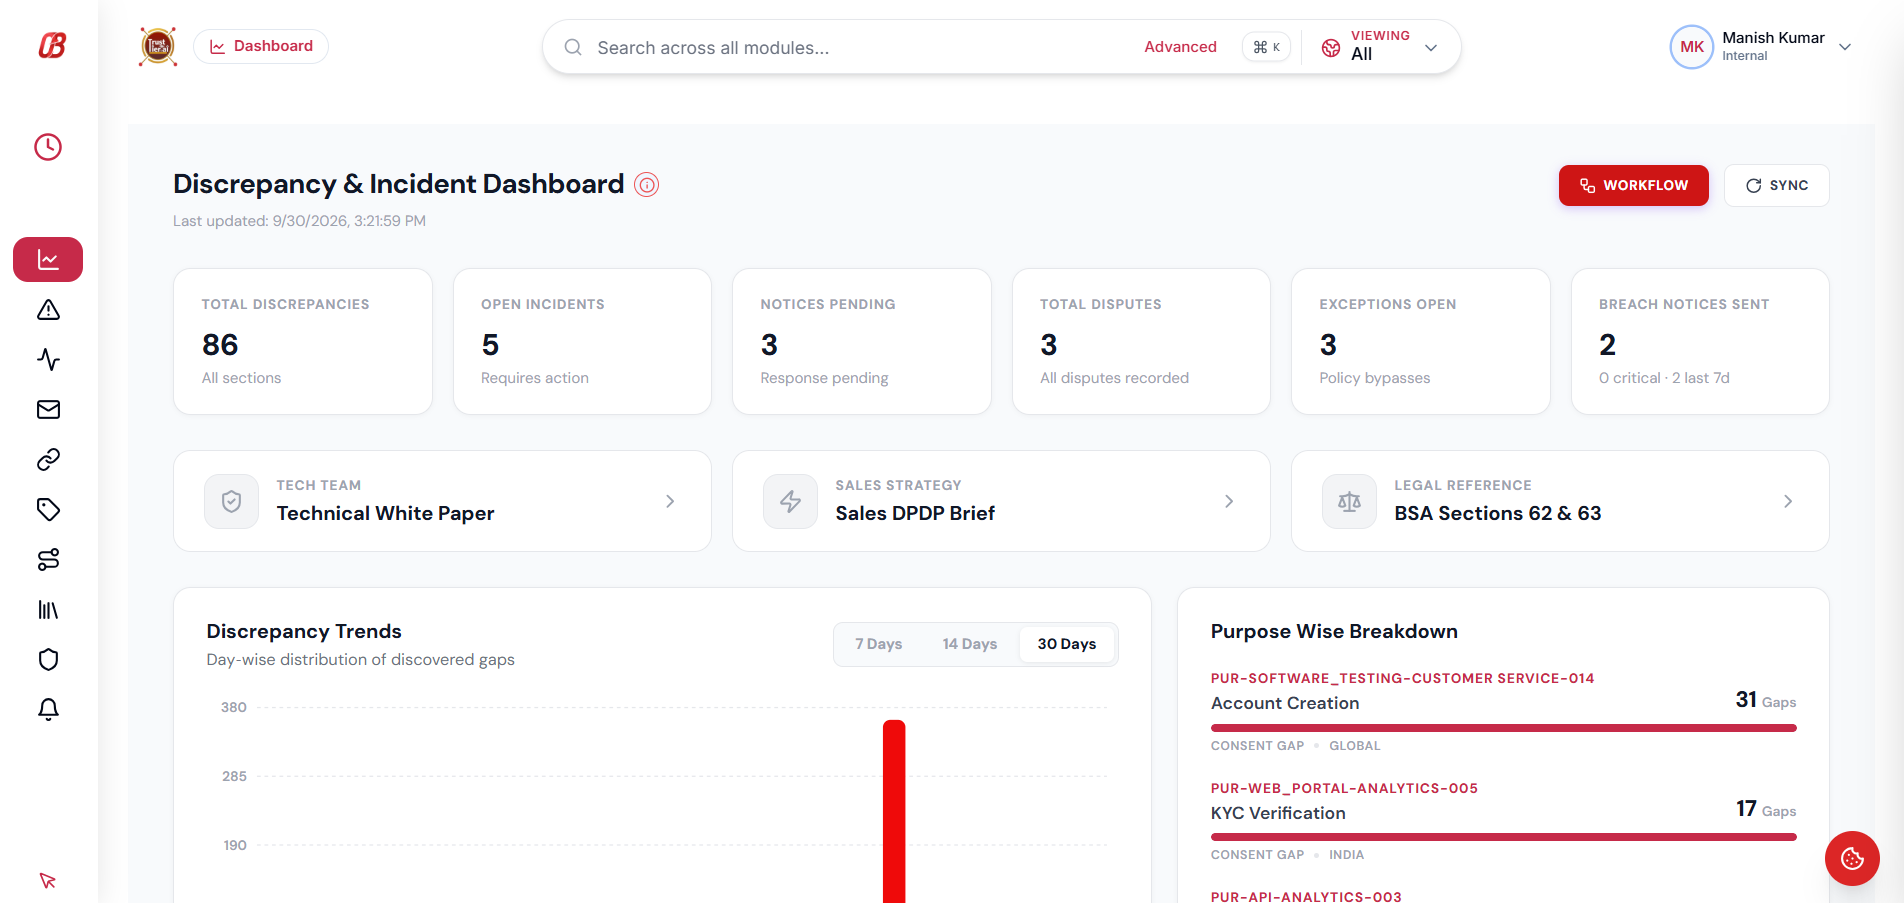Open the shield security sidebar icon
Viewport: 1904px width, 903px height.
(x=48, y=660)
